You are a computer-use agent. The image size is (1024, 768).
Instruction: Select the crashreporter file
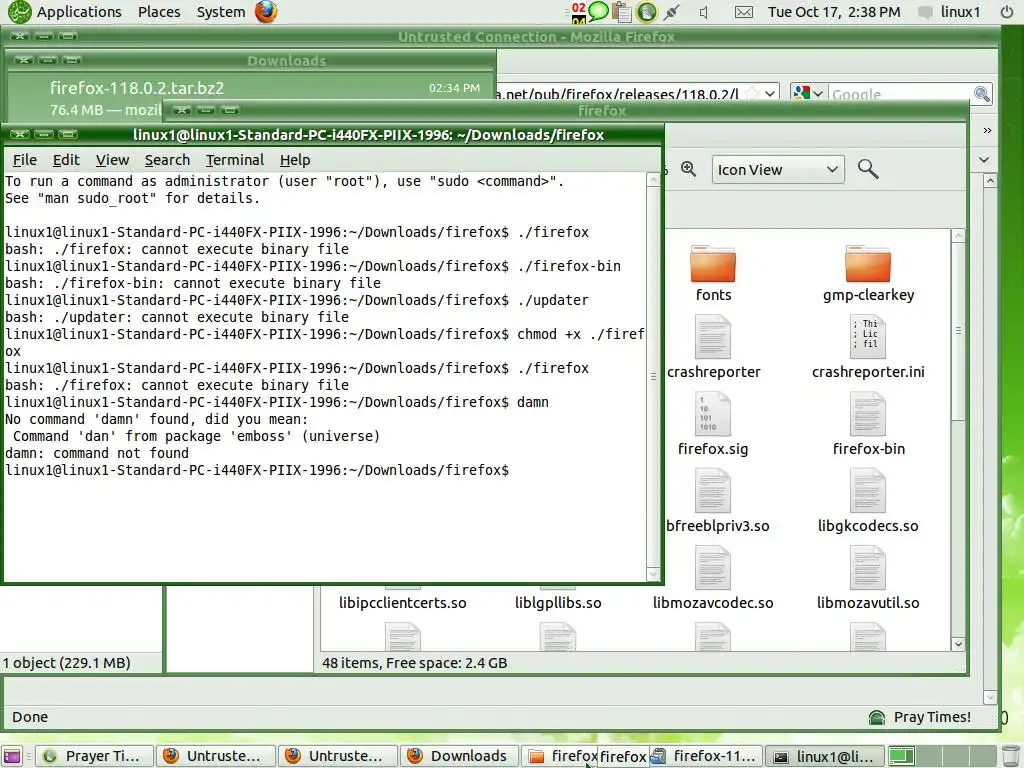713,347
